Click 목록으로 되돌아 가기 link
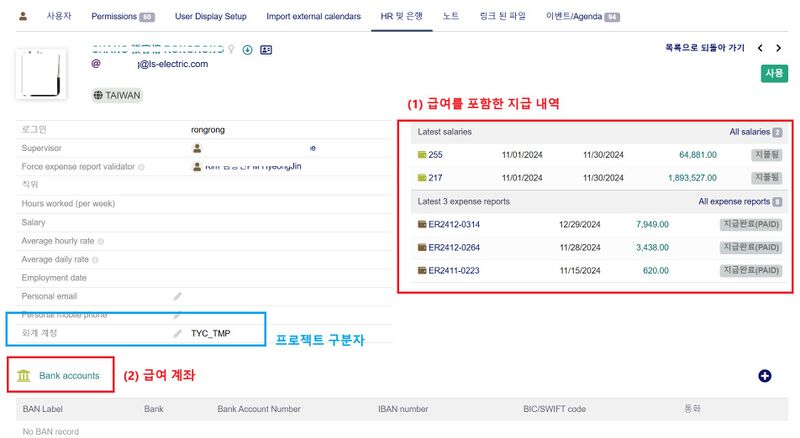Screen dimensions: 800x438 pyautogui.click(x=705, y=48)
